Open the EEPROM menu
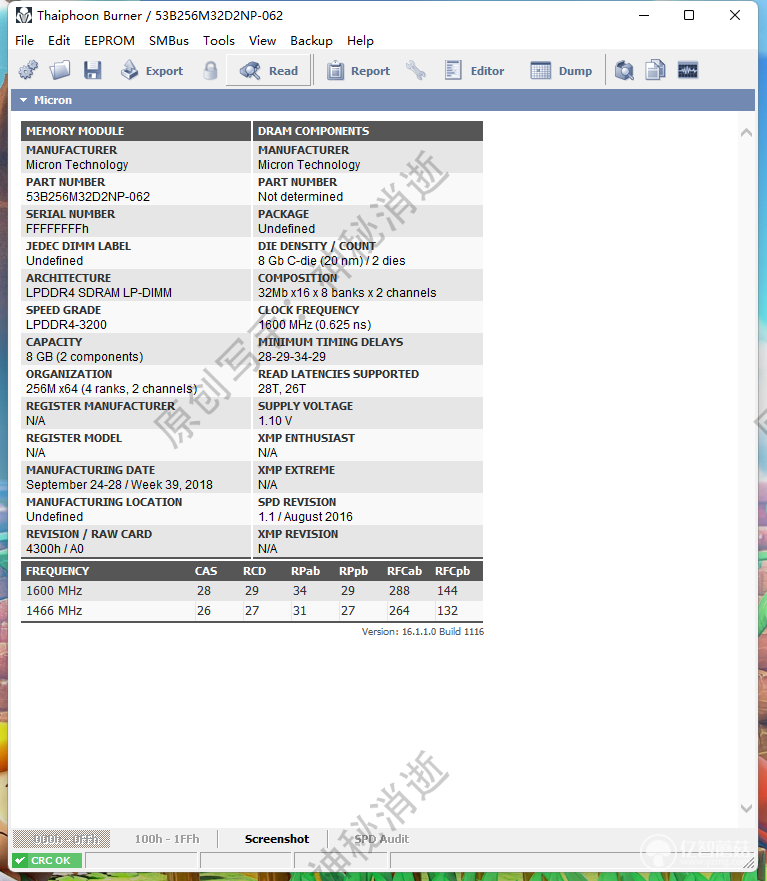 110,41
